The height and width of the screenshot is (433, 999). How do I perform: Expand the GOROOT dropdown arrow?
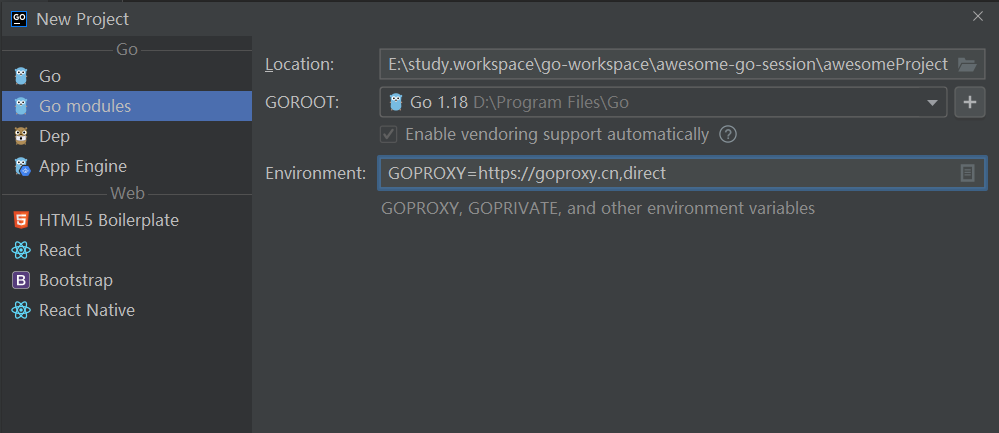pyautogui.click(x=932, y=102)
